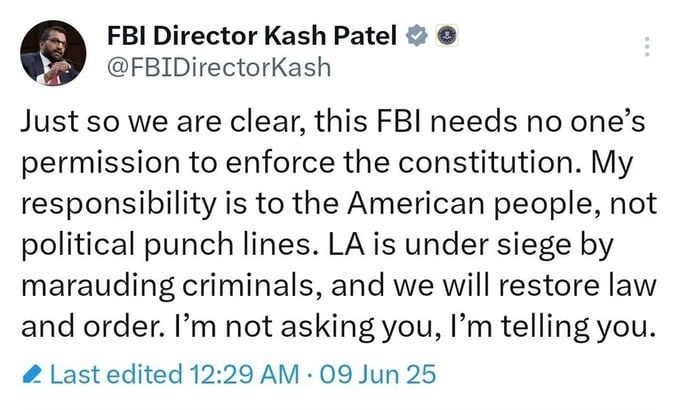This screenshot has width=680, height=410.
Task: Click the 09 Jun 25 date
Action: click(377, 374)
